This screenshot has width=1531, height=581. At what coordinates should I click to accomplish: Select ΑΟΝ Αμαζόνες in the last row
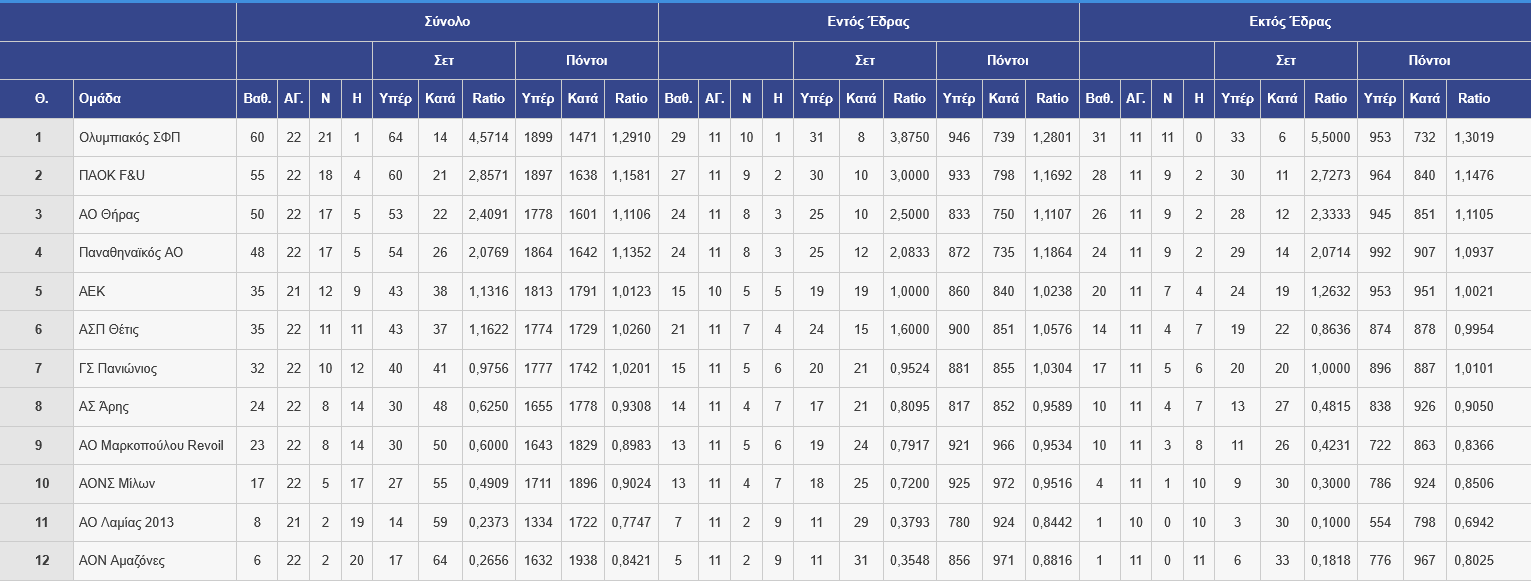(122, 561)
